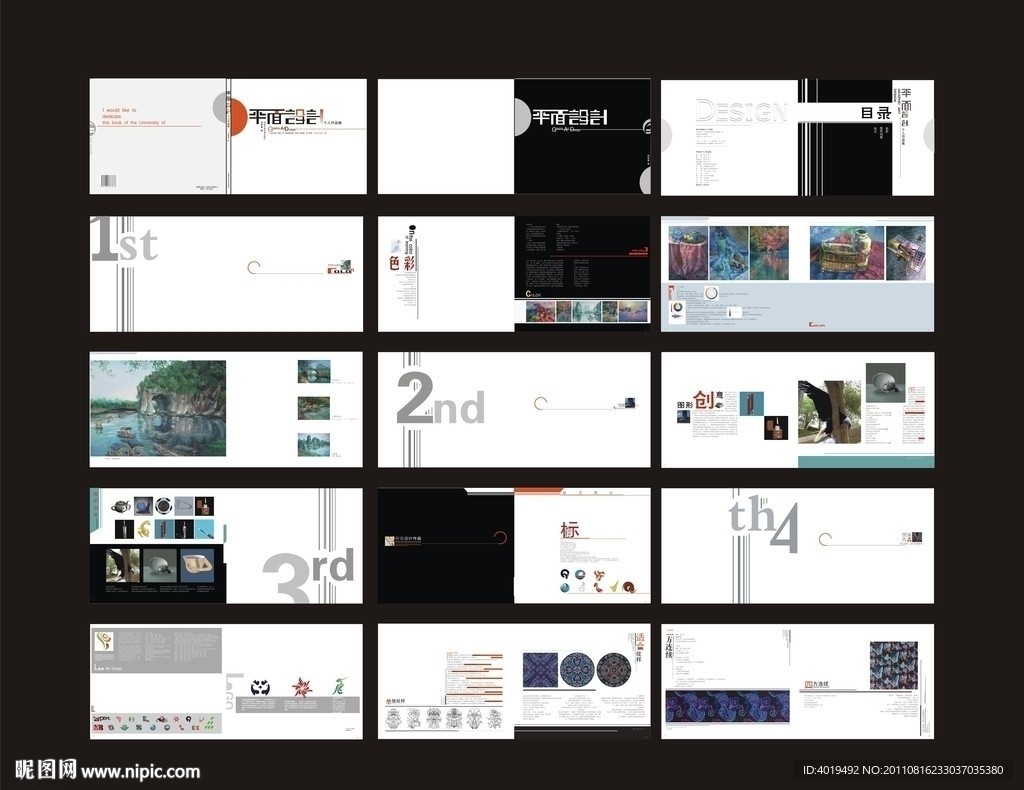
Task: Click the red flower logo beside the panda
Action: coord(301,687)
